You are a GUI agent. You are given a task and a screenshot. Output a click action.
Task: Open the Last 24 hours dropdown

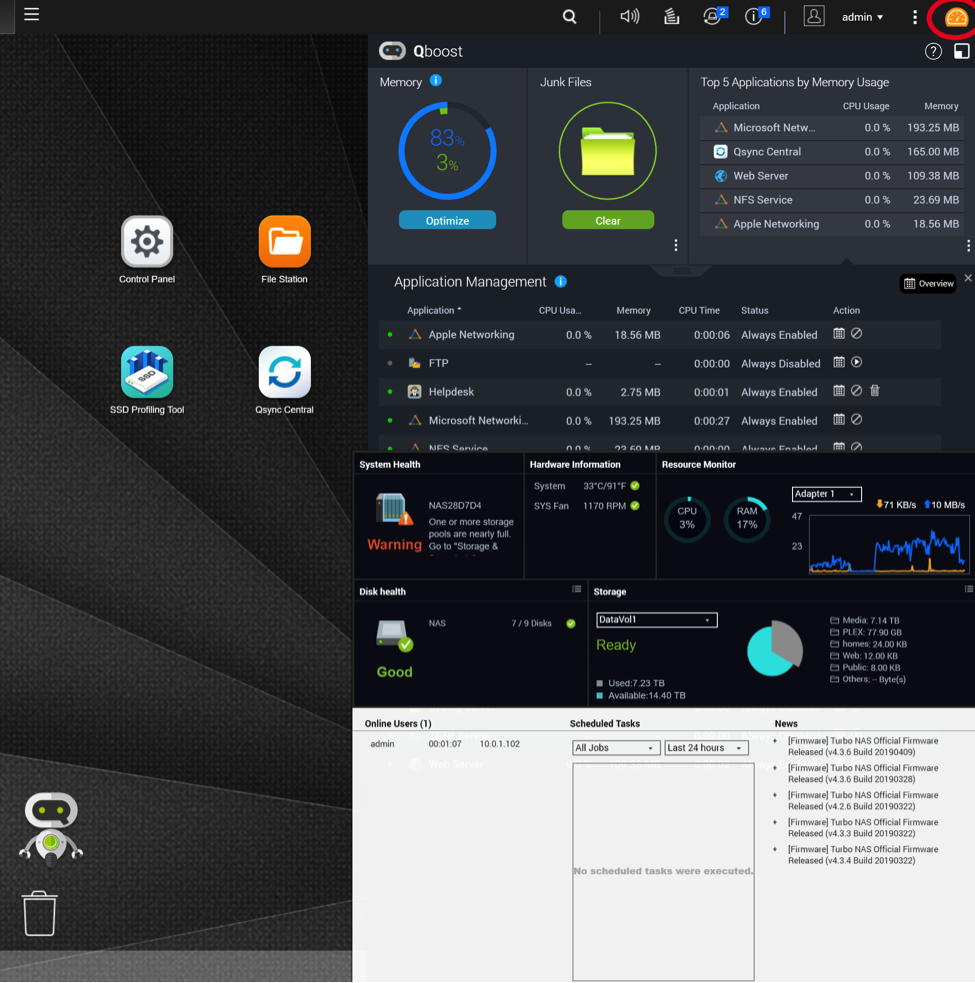tap(706, 748)
